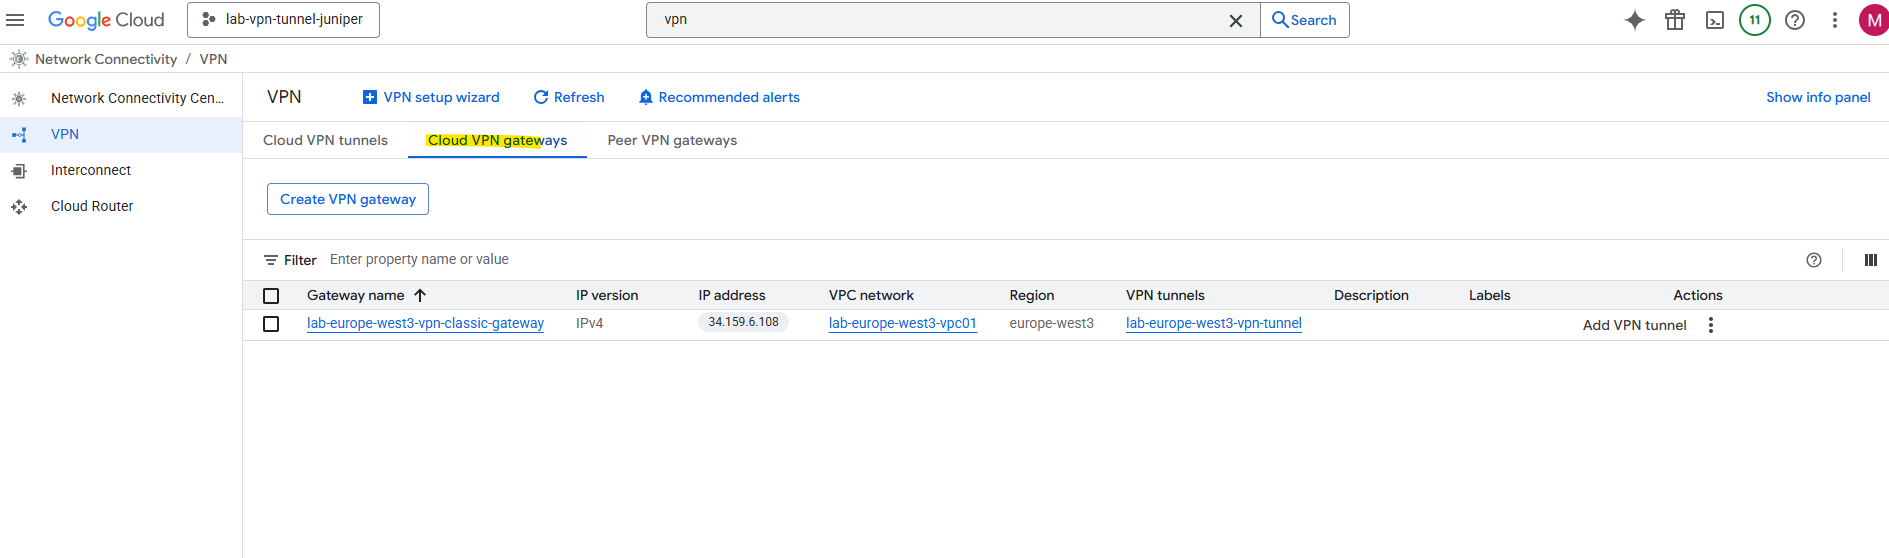The image size is (1889, 558).
Task: Open the Gemini sparkle assistant icon
Action: pyautogui.click(x=1635, y=20)
